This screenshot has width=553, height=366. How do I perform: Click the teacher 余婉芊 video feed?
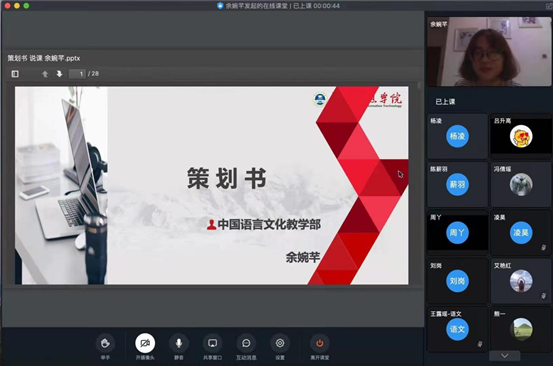(489, 51)
